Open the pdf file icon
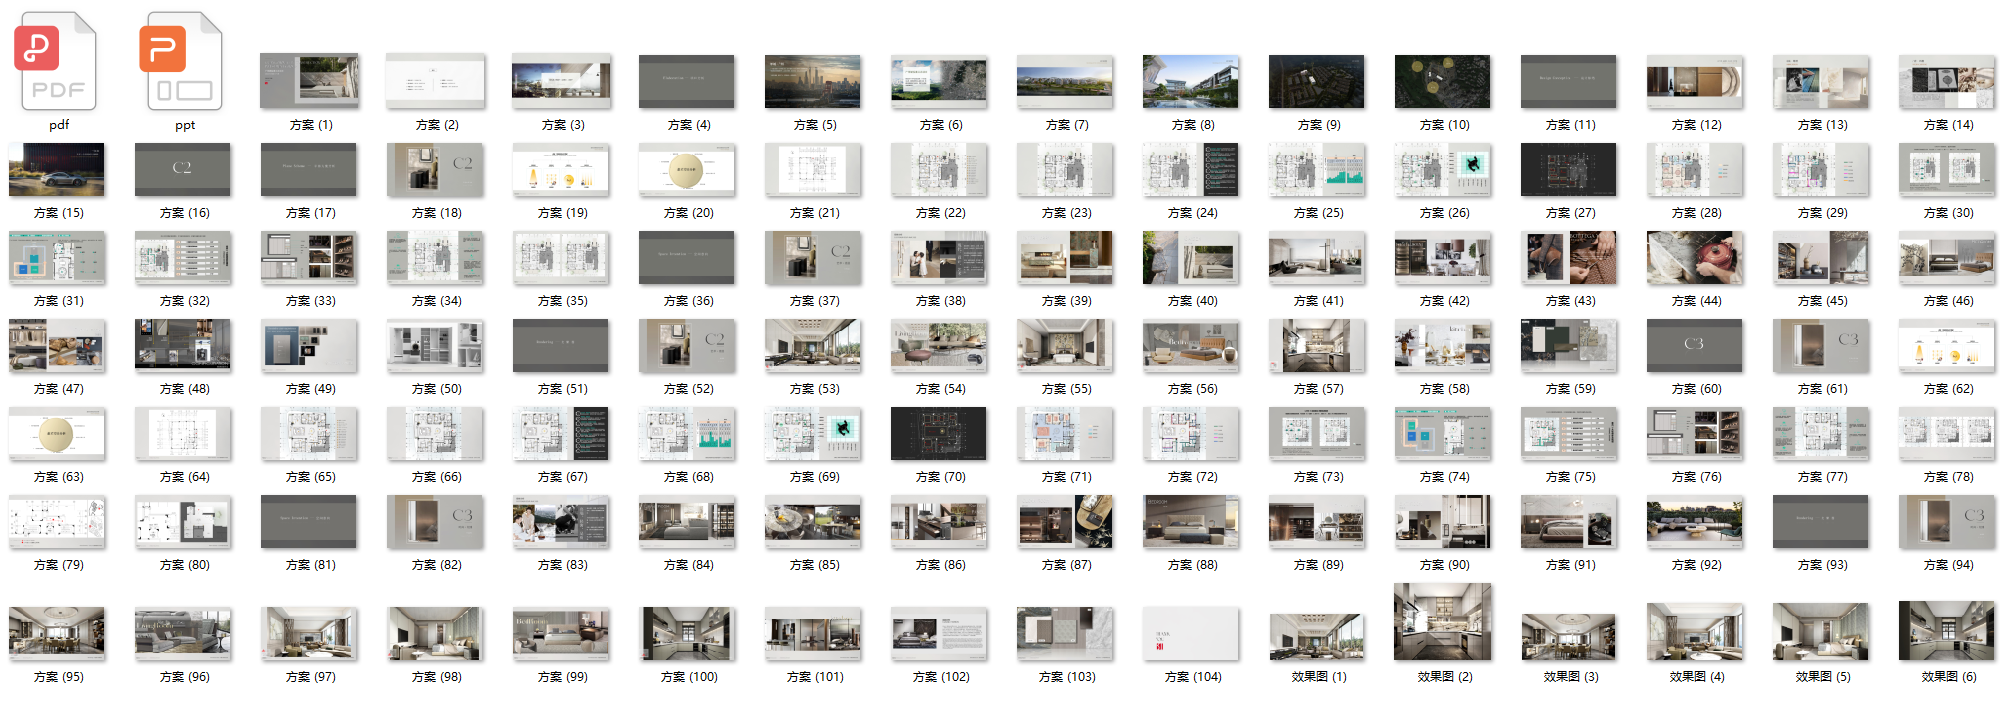Viewport: 2012px width, 709px height. [x=58, y=62]
